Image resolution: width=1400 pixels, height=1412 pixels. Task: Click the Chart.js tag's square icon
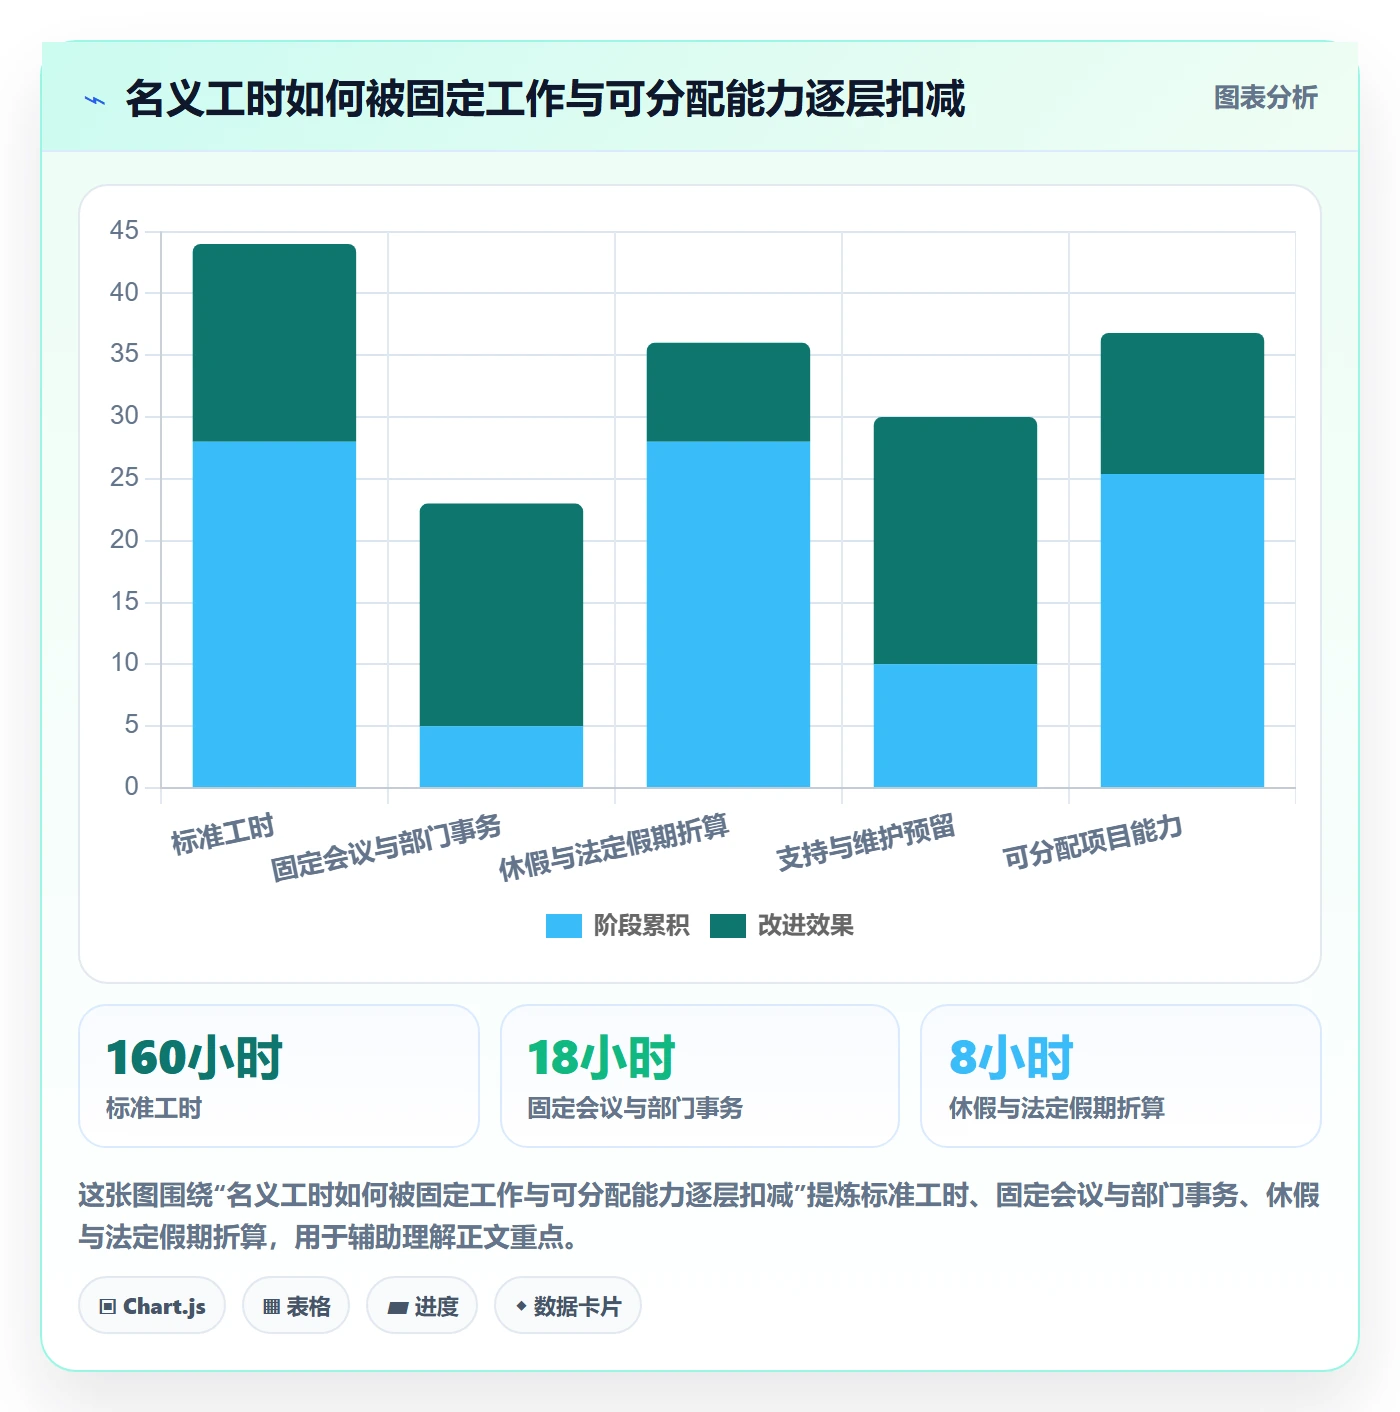[x=108, y=1306]
